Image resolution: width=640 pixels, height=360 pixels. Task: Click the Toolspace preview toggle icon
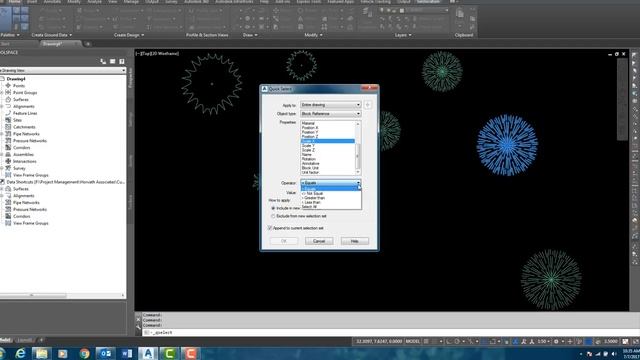tap(103, 61)
